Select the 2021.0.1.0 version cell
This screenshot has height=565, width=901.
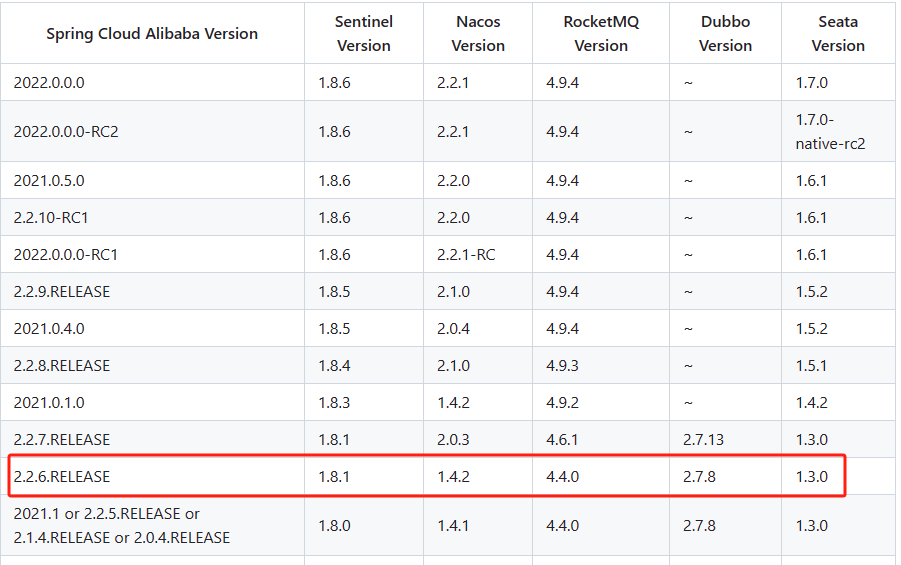[152, 402]
